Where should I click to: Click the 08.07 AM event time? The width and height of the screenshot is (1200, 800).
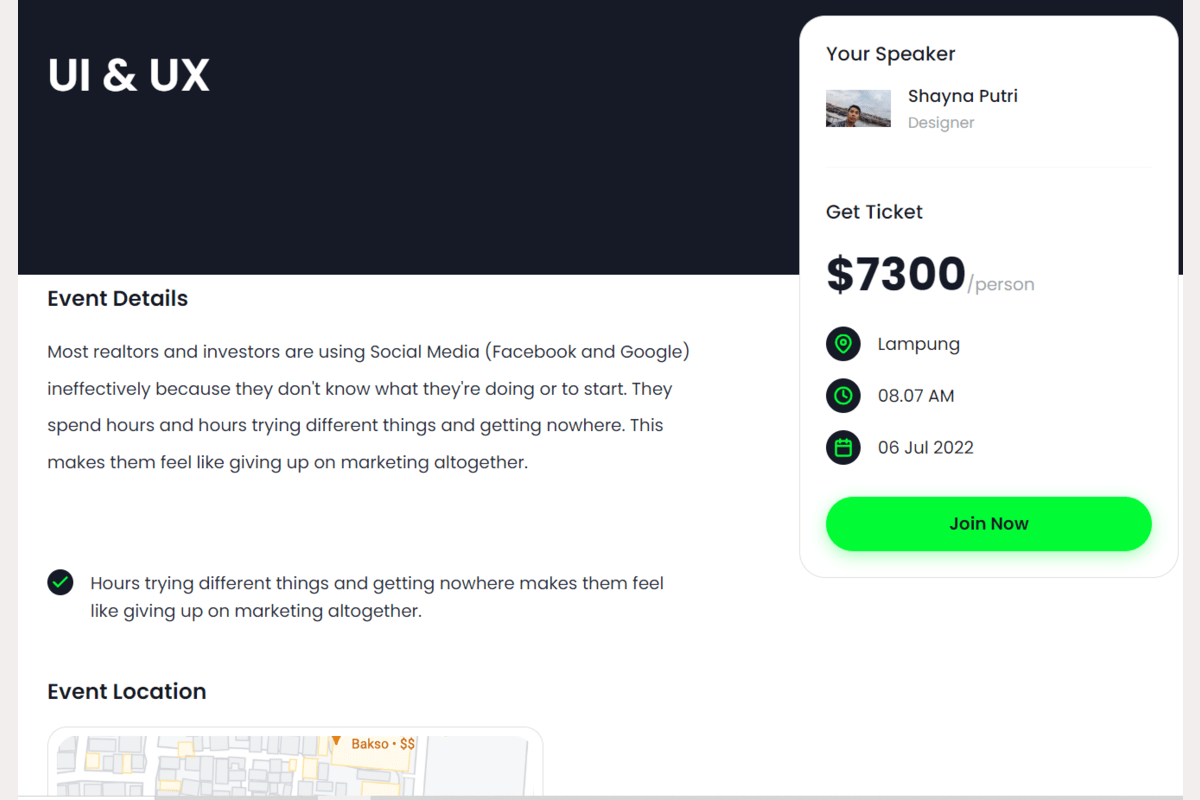tap(916, 396)
